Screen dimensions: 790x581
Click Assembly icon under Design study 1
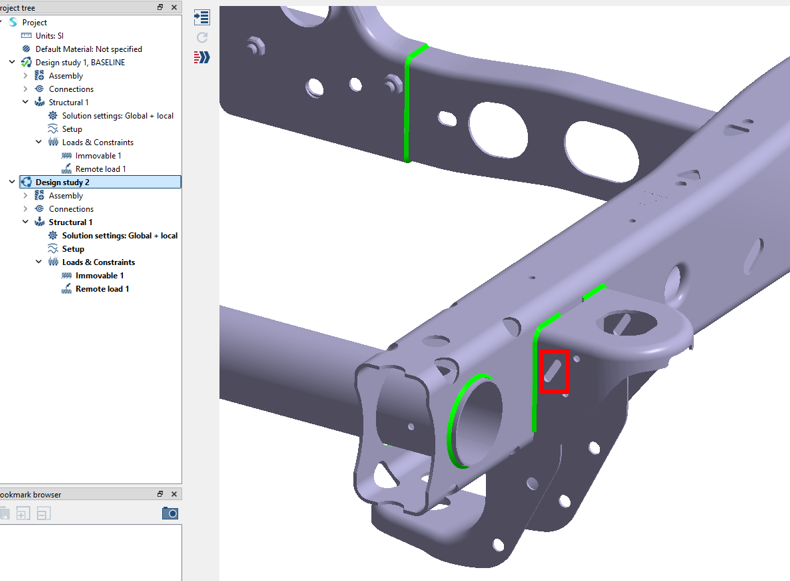39,76
